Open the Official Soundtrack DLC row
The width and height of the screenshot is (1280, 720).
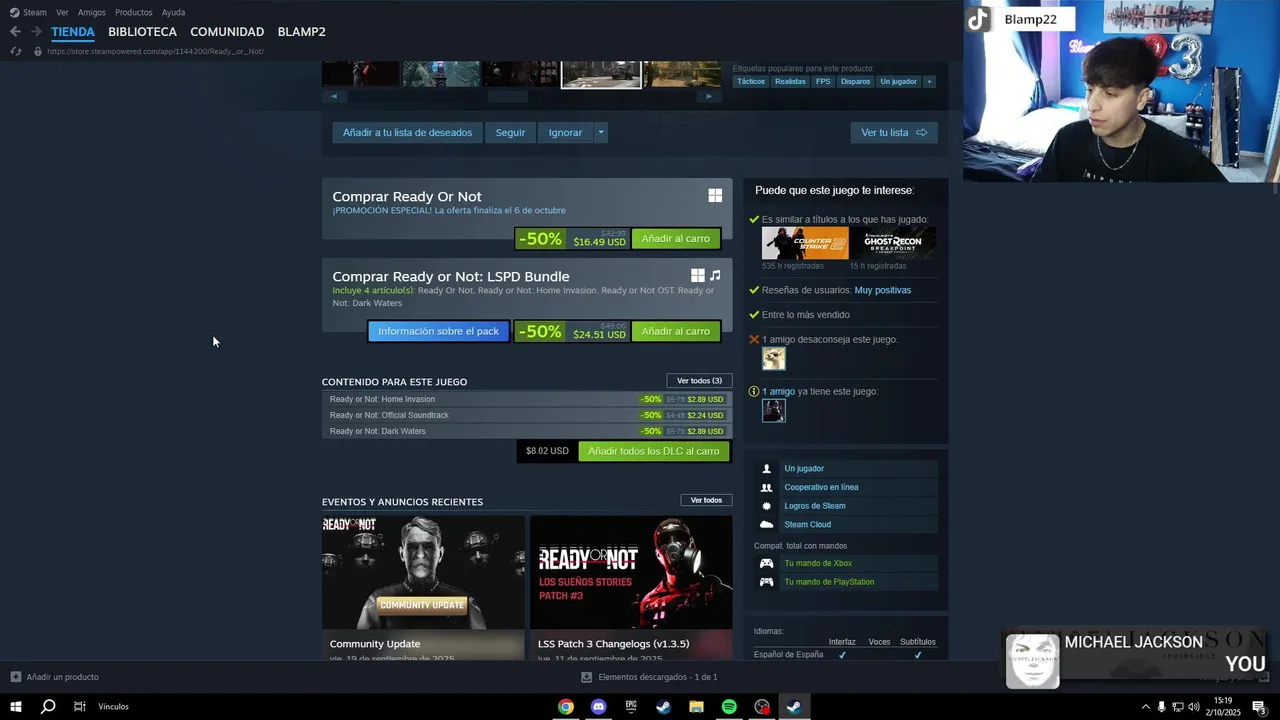[527, 415]
